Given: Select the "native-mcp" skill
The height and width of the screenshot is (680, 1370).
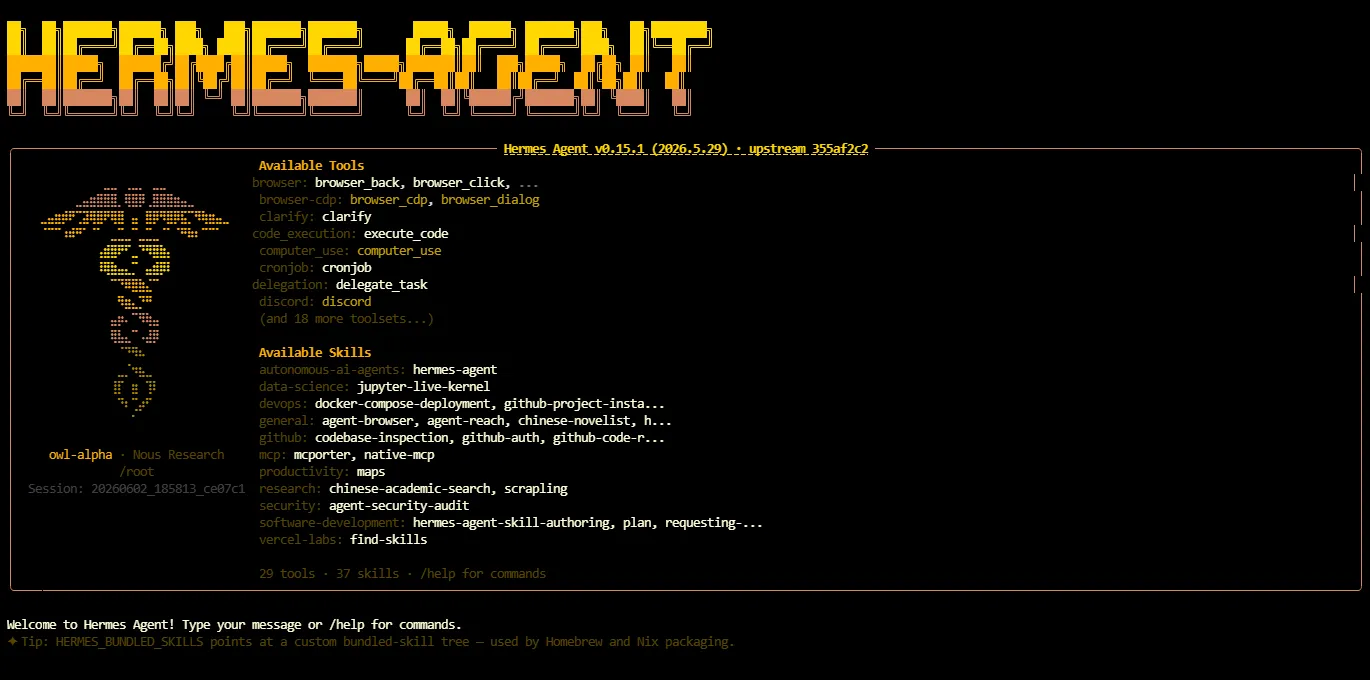Looking at the screenshot, I should [x=399, y=455].
